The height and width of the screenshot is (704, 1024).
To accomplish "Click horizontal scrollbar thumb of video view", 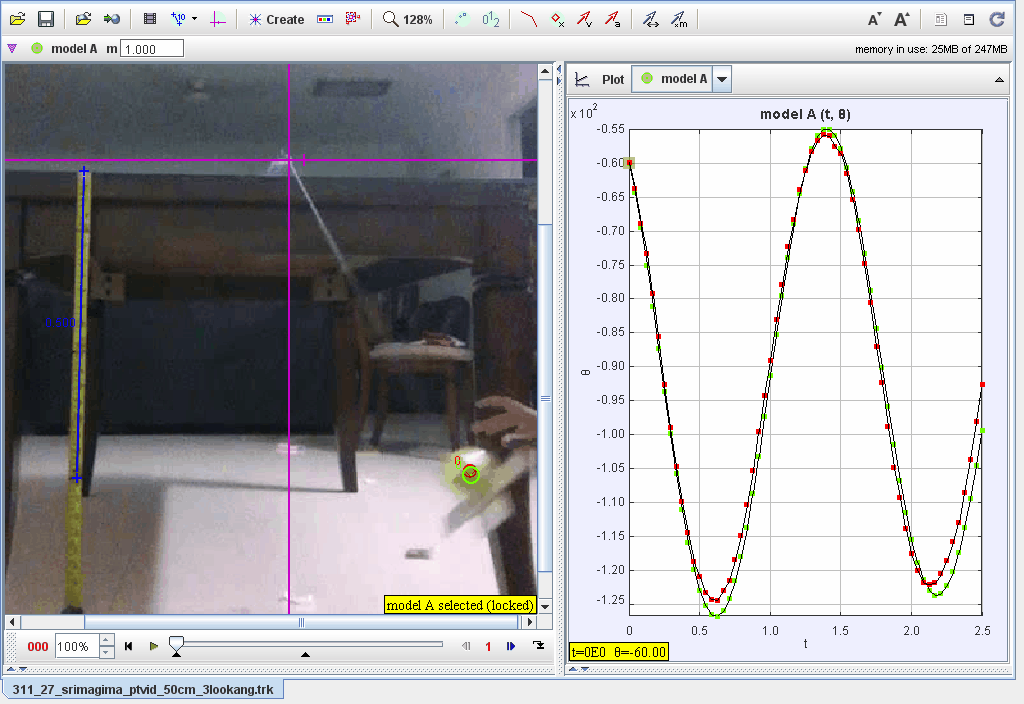I will pos(301,622).
